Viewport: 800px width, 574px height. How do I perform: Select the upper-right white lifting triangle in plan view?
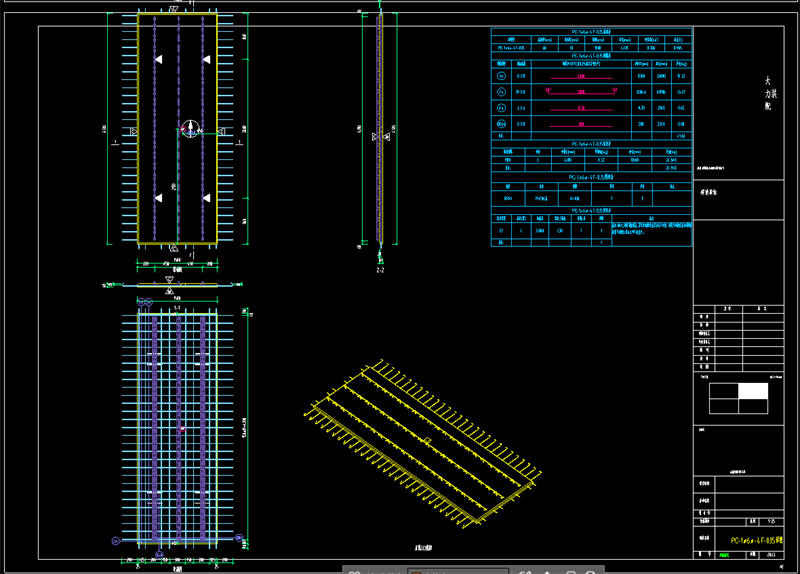206,60
